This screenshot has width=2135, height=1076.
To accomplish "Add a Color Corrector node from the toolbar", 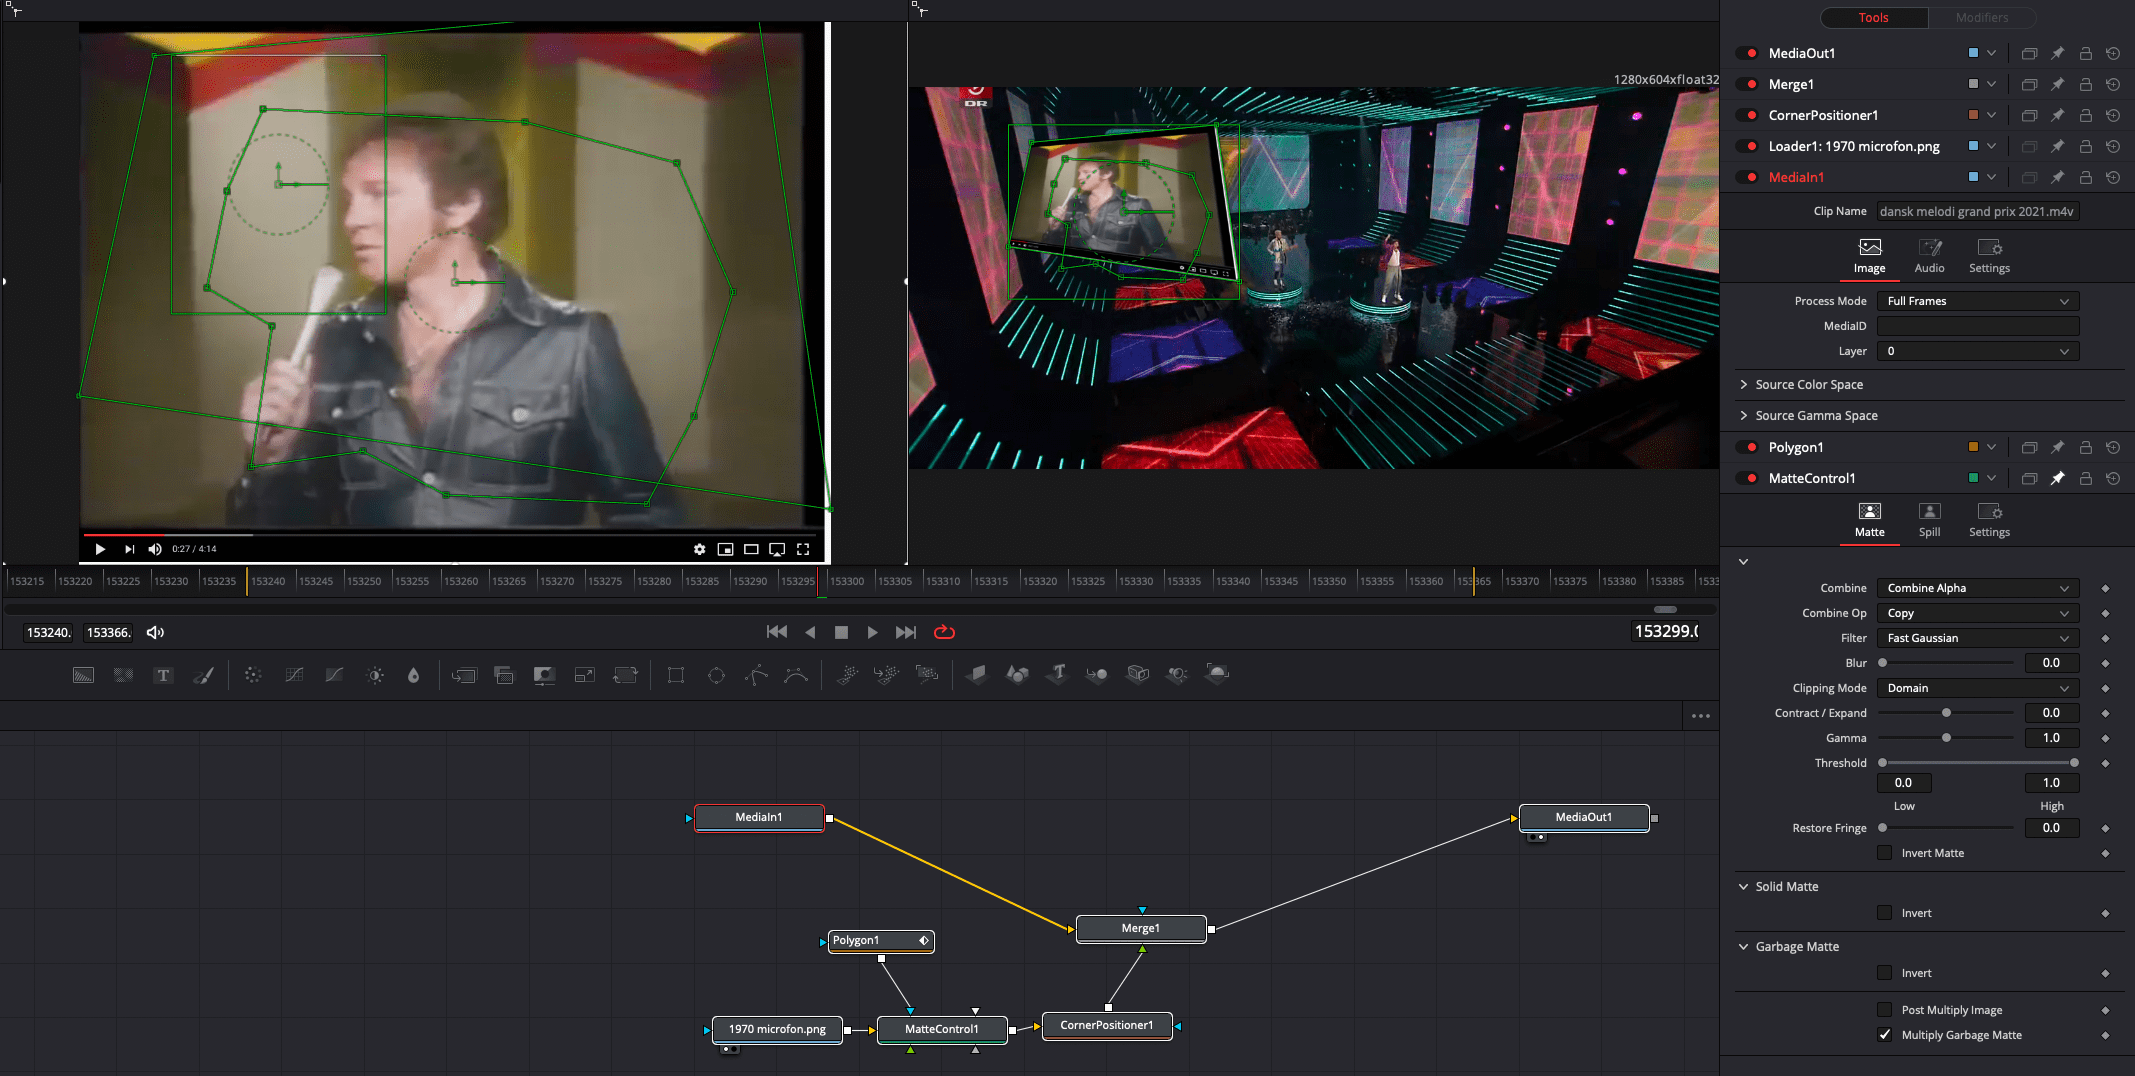I will point(253,675).
